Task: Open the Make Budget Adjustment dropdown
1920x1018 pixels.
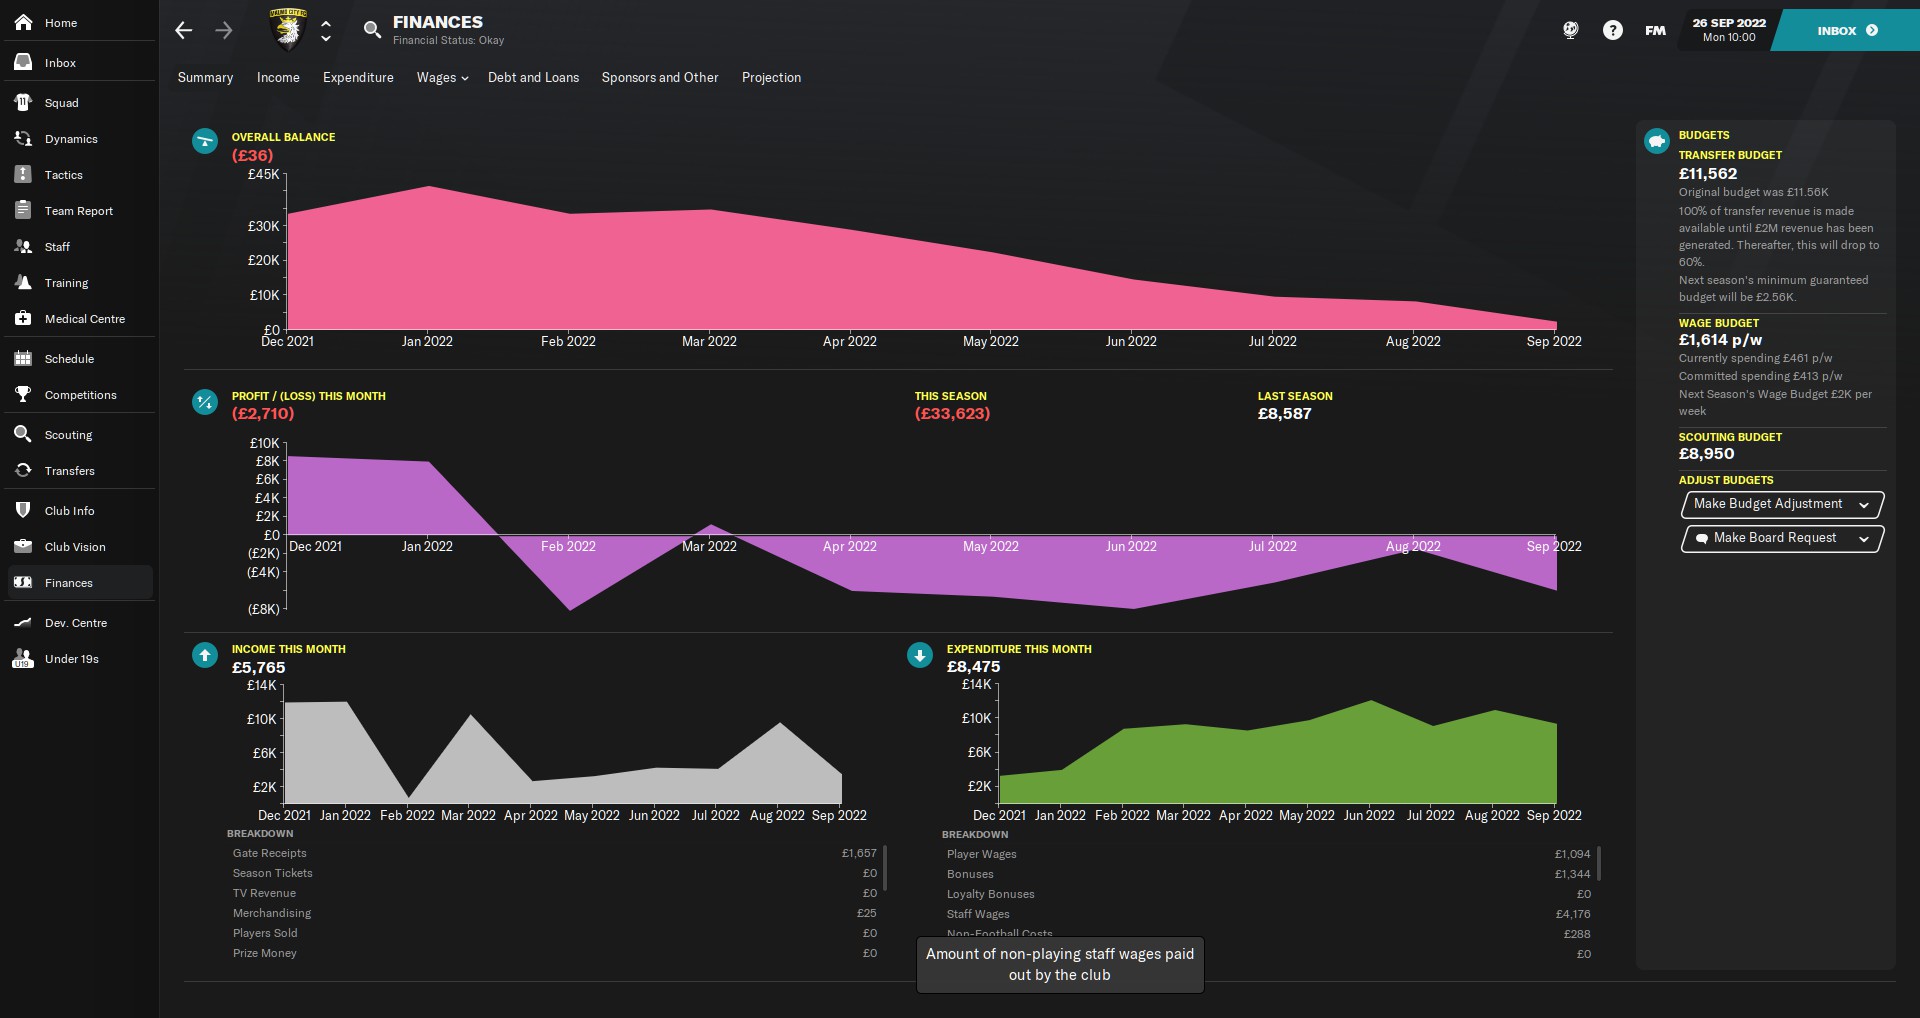Action: pyautogui.click(x=1781, y=505)
